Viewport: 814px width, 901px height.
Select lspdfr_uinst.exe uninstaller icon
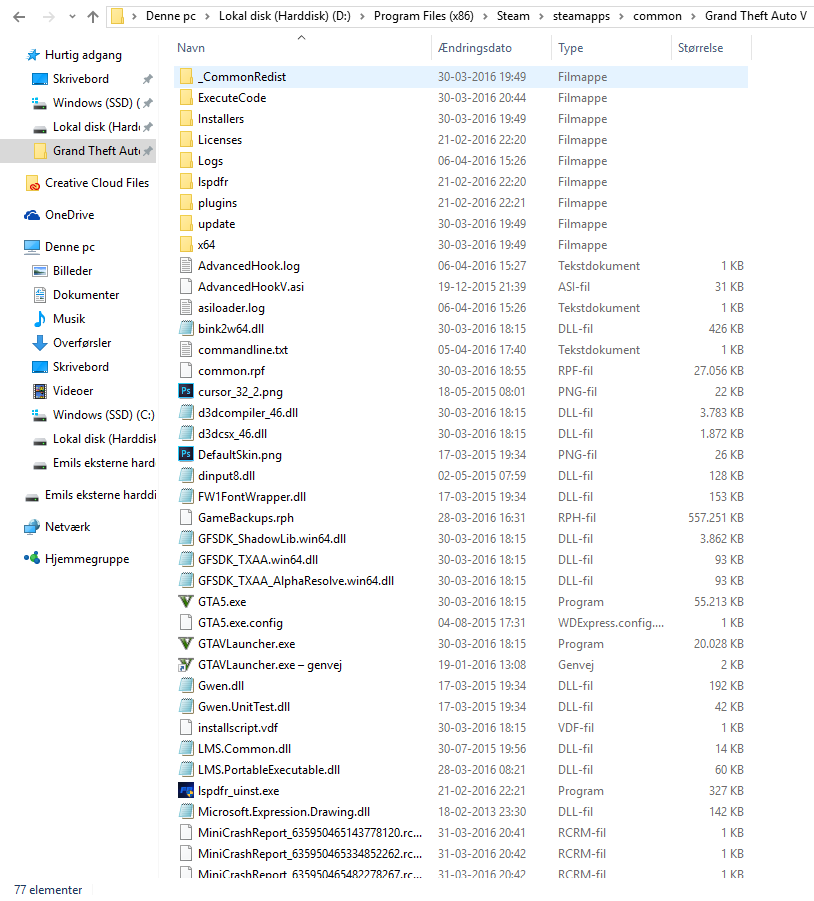coord(186,791)
